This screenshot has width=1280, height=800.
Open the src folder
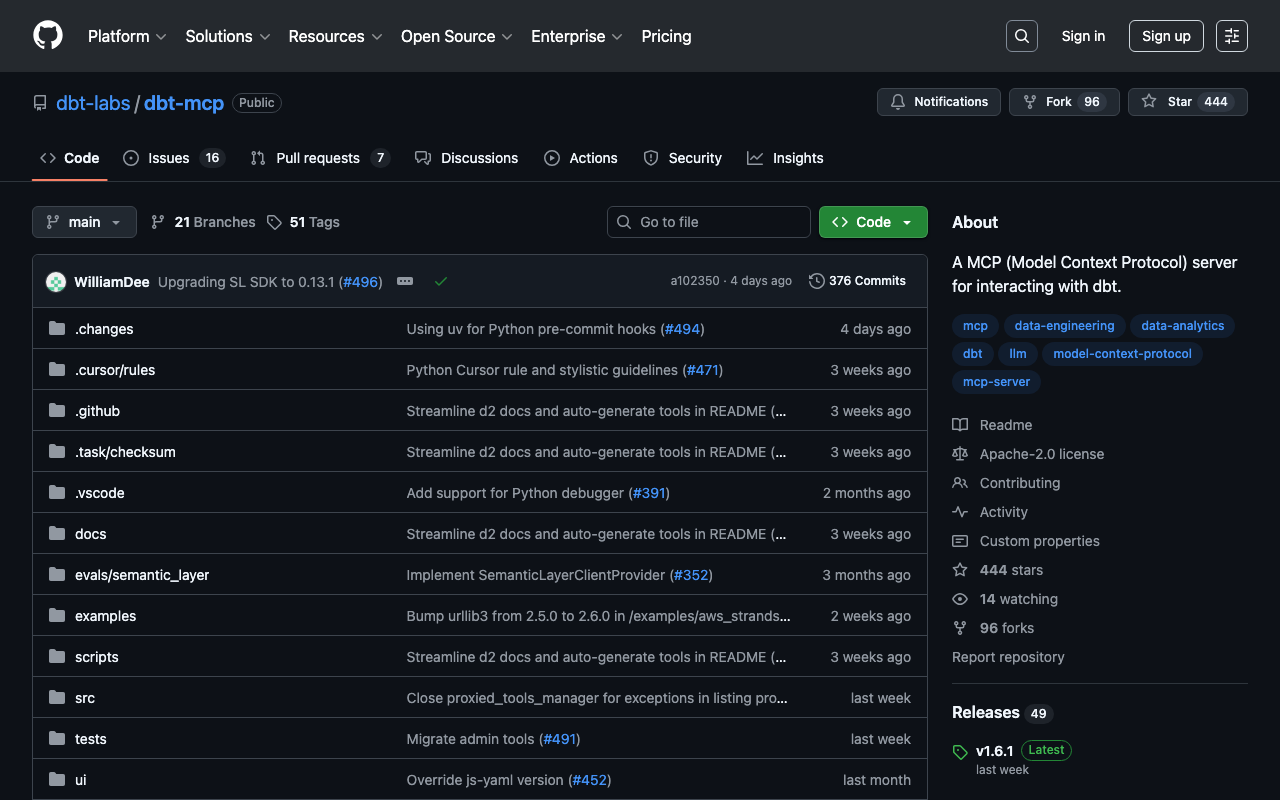tap(85, 698)
